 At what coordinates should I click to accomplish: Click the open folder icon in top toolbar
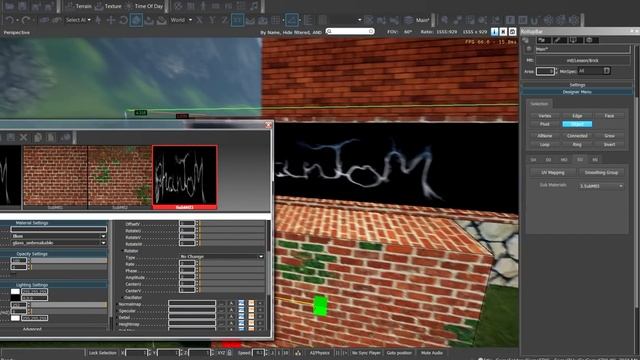[x=9, y=6]
